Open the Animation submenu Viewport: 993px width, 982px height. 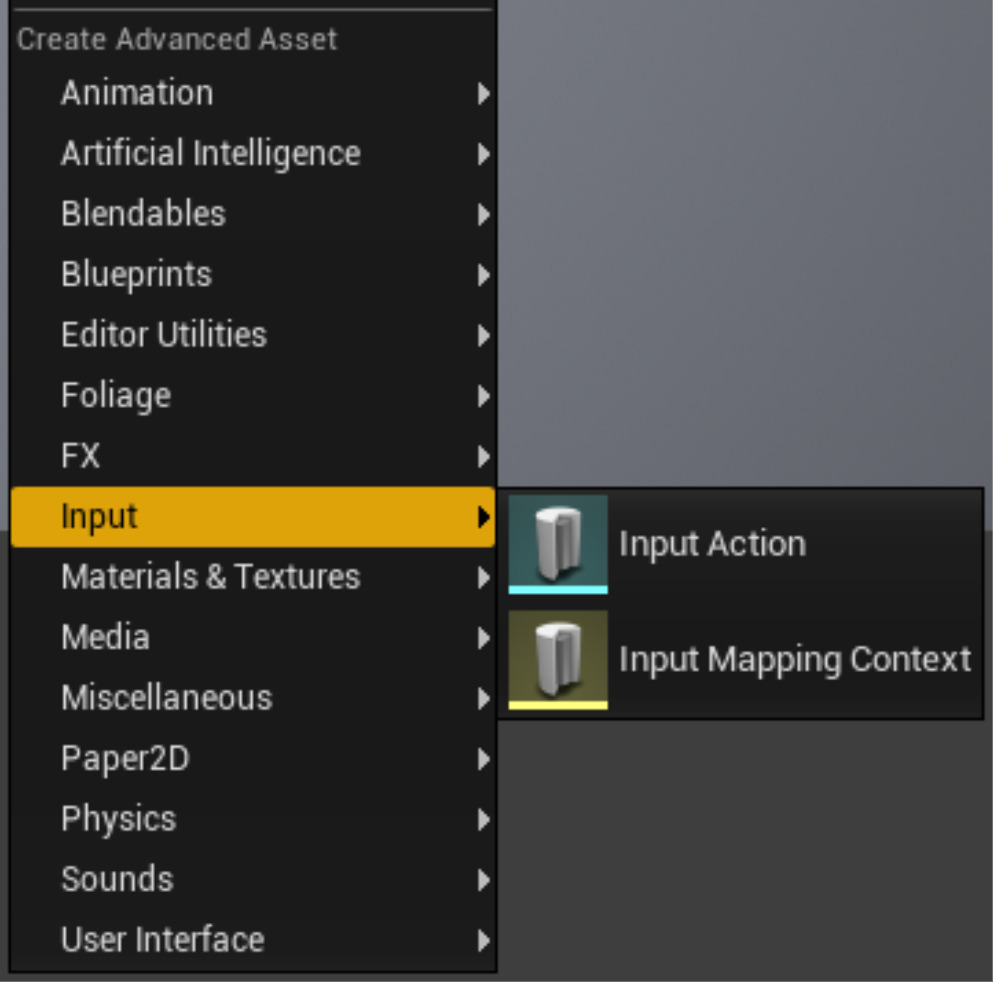coord(253,94)
